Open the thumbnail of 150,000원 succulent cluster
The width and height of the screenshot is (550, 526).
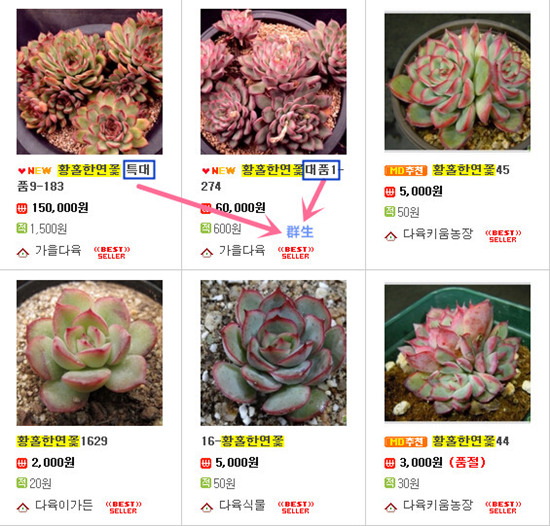(89, 82)
